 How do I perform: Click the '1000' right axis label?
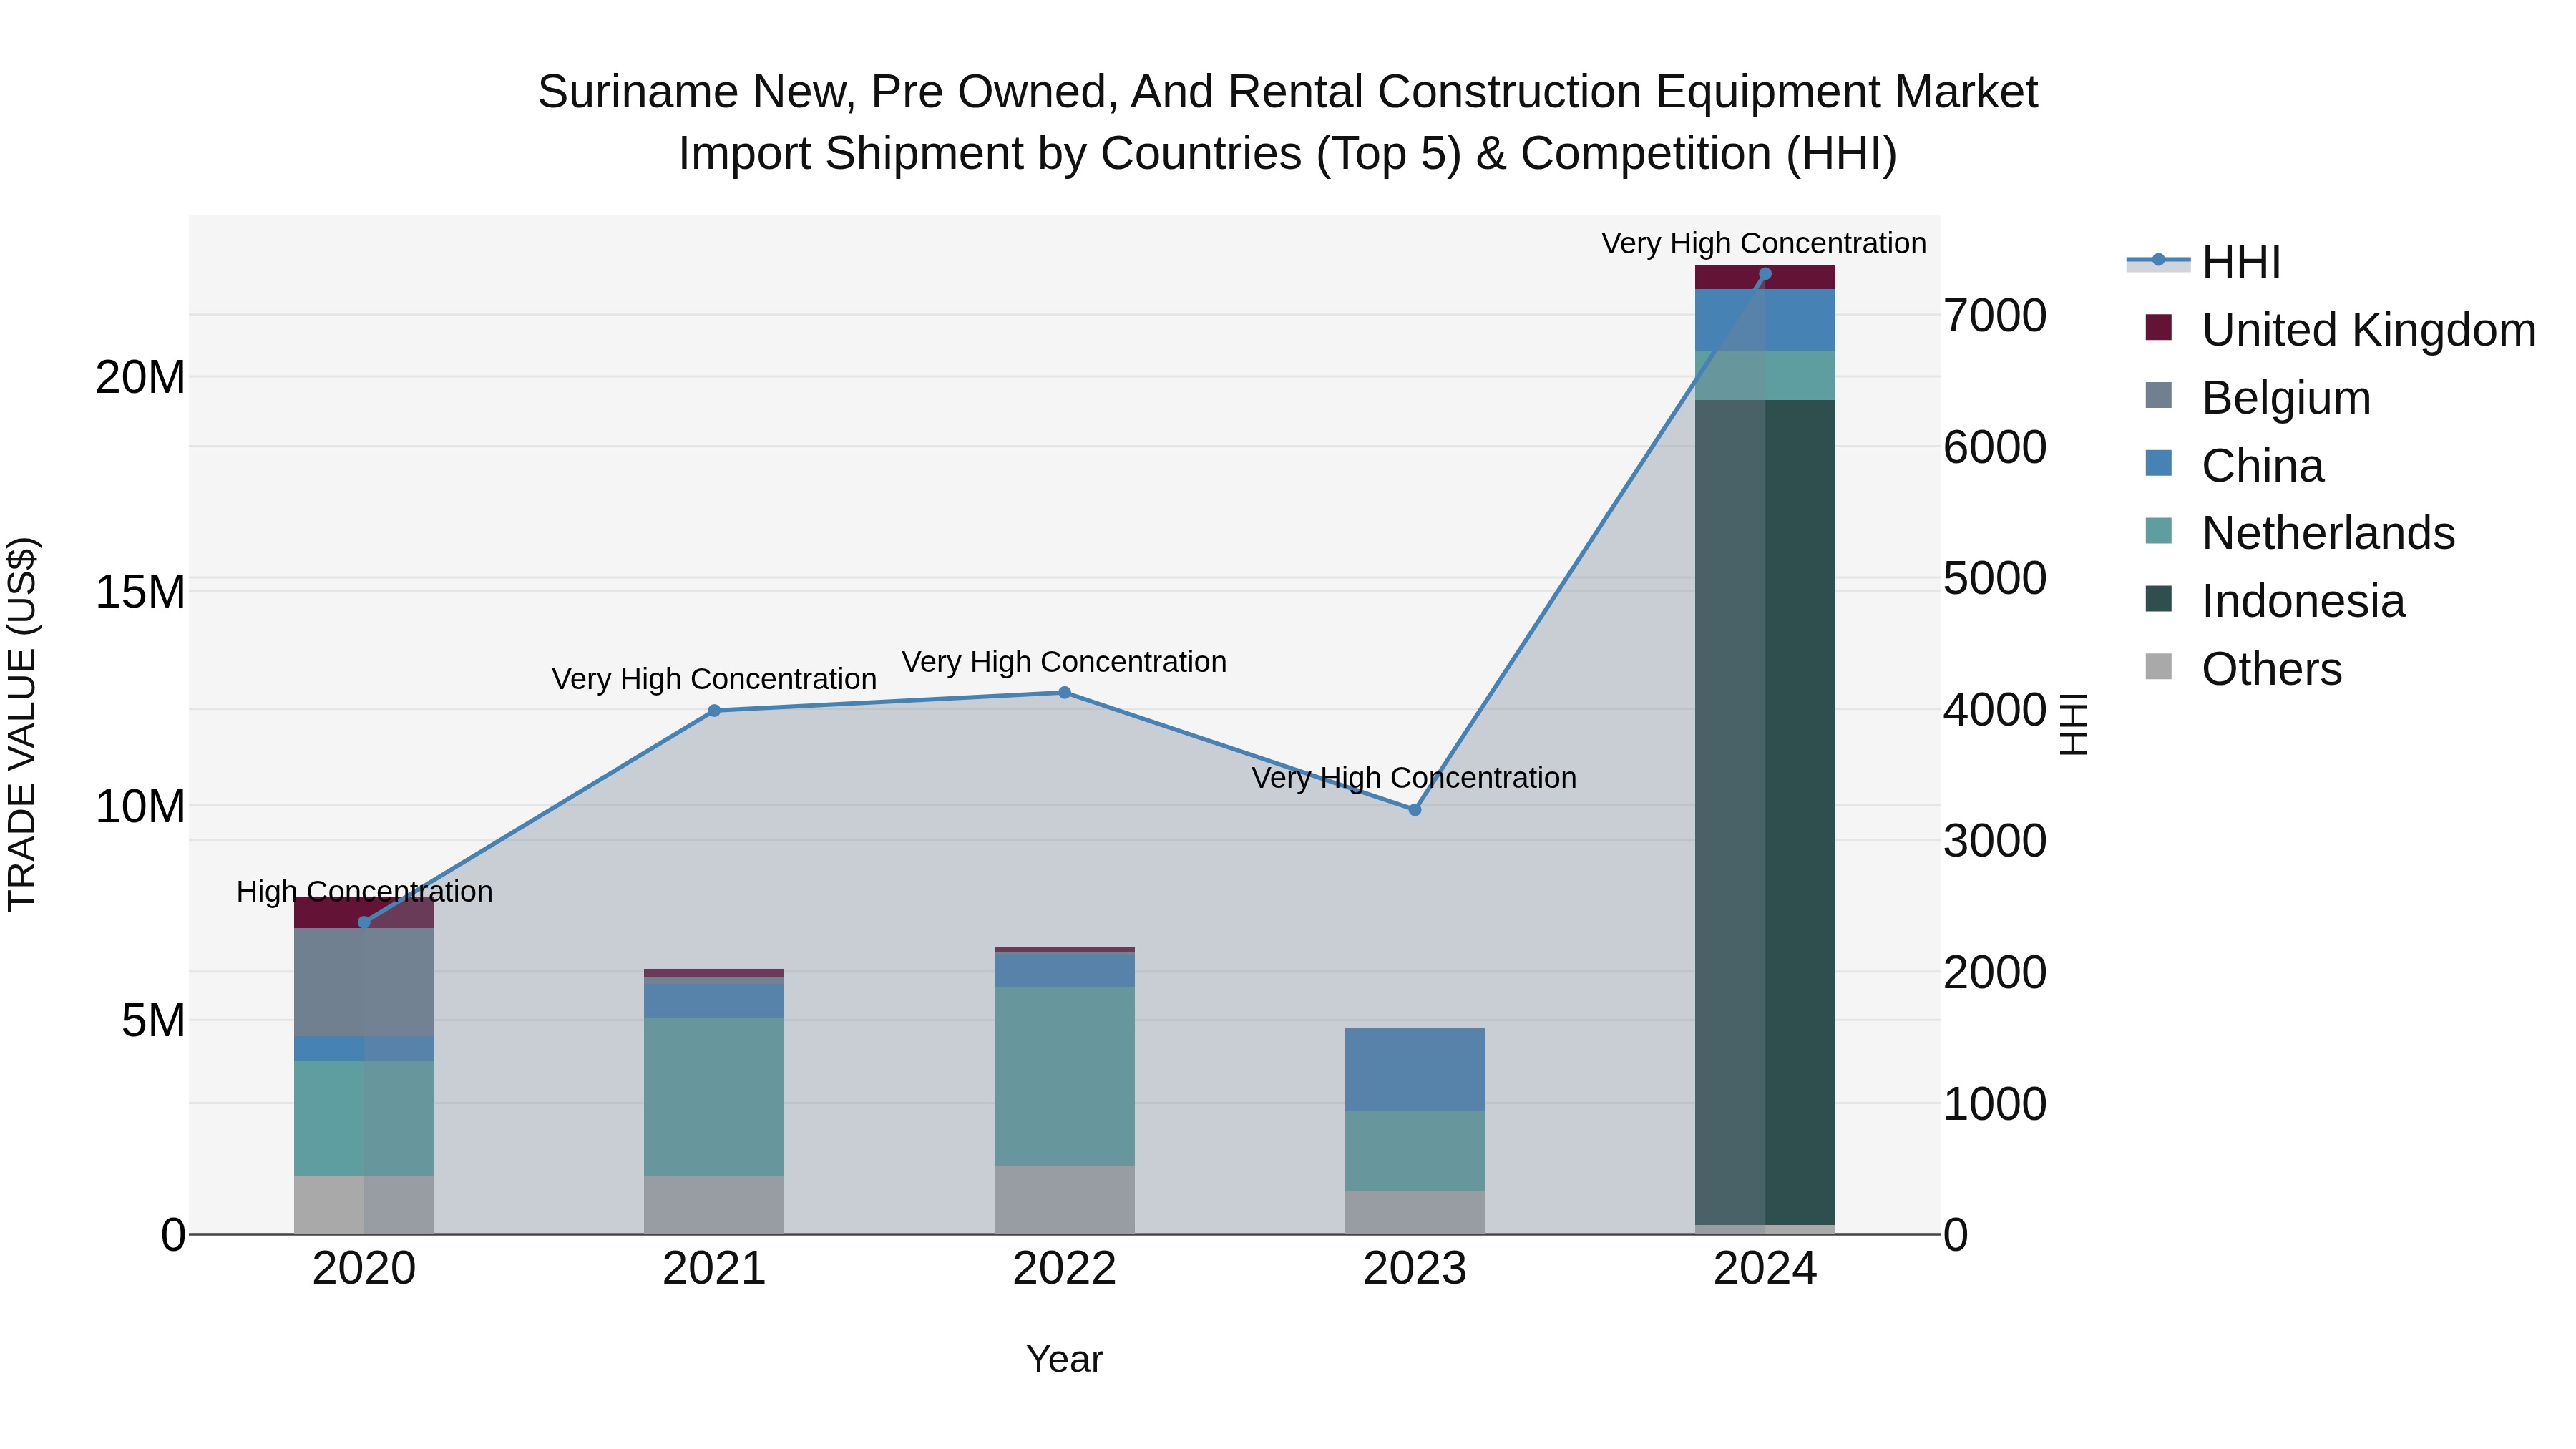point(1995,1104)
